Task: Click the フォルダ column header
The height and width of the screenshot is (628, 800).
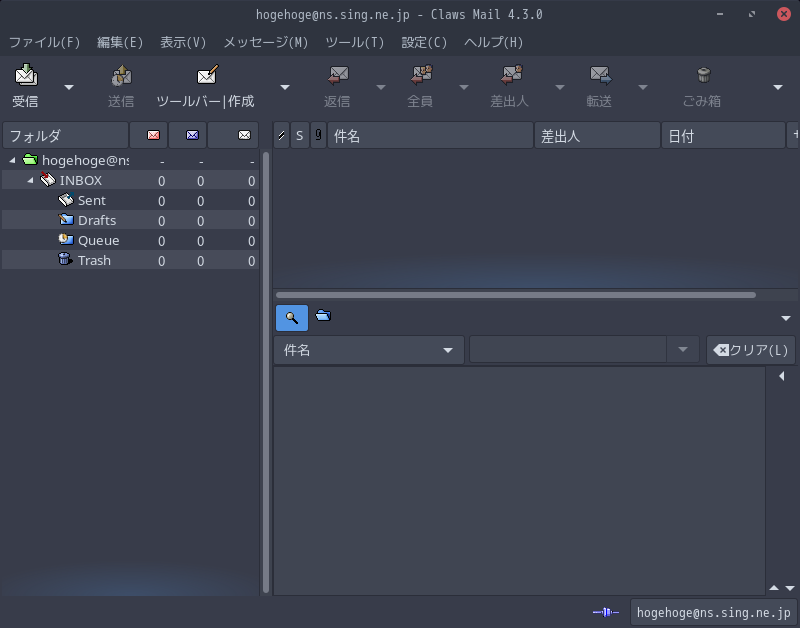Action: point(65,136)
